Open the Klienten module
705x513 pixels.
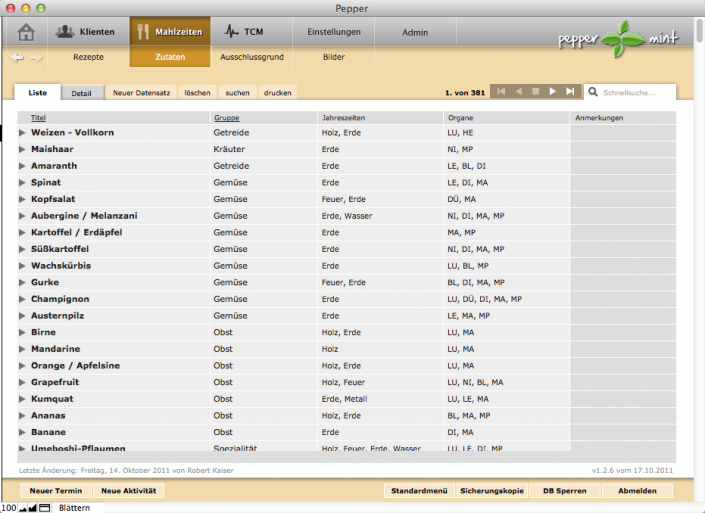point(86,32)
